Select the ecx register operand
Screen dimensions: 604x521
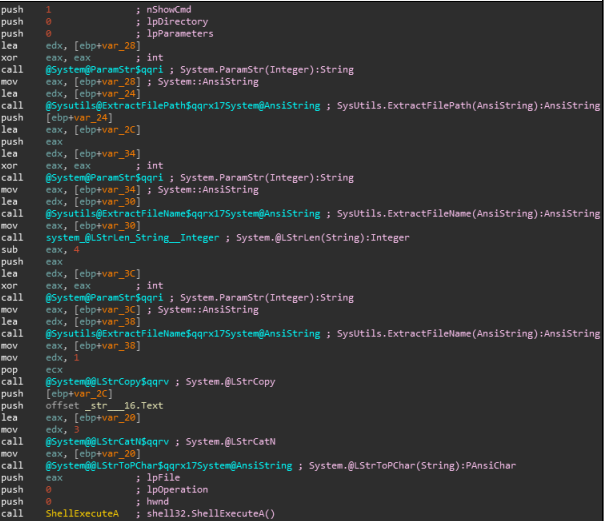(x=54, y=370)
